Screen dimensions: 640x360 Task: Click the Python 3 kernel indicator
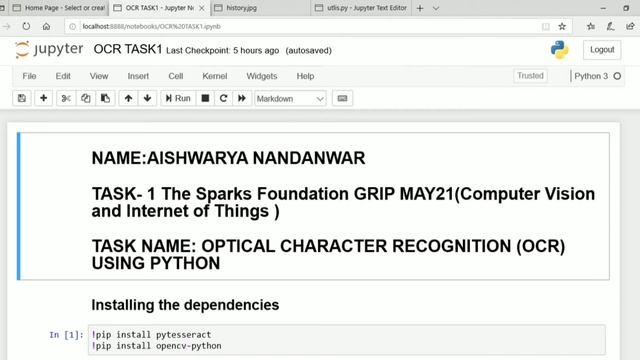(x=597, y=76)
